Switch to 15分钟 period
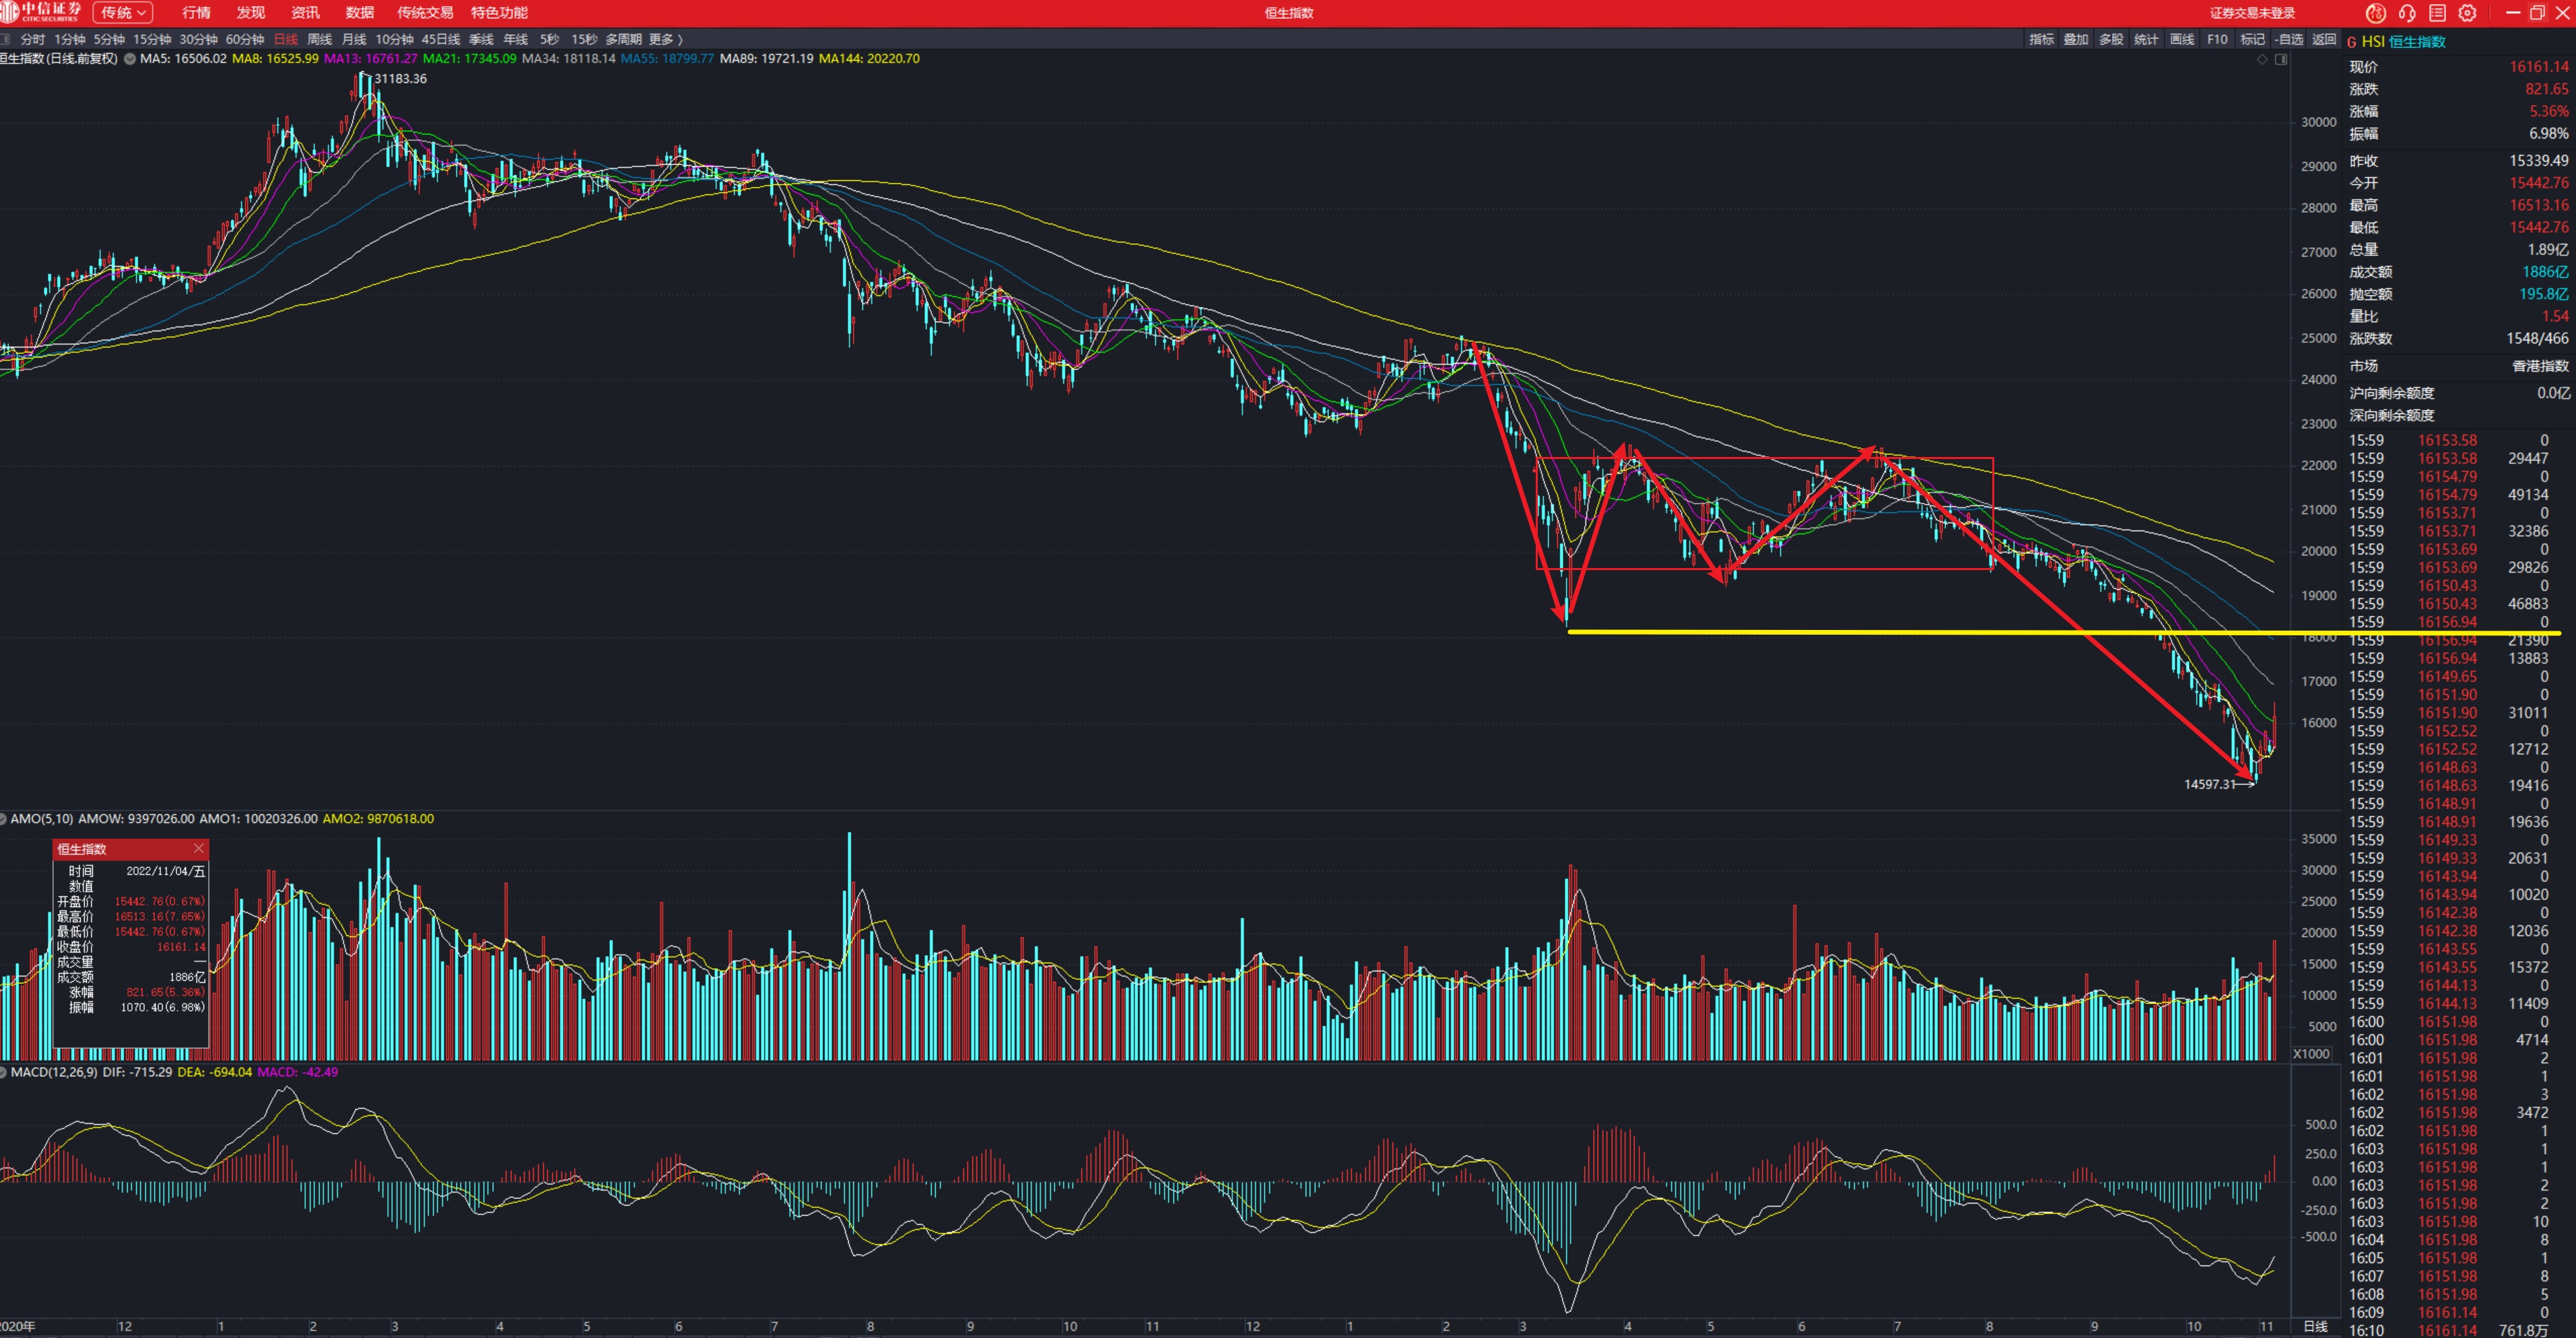The image size is (2576, 1338). click(152, 40)
